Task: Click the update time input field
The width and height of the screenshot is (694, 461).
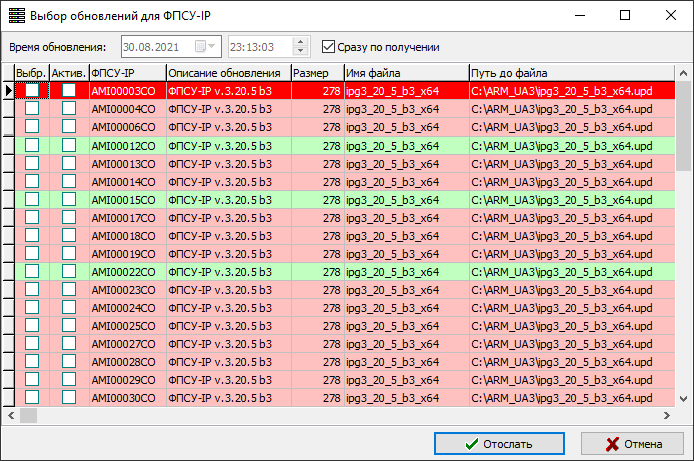Action: 258,47
